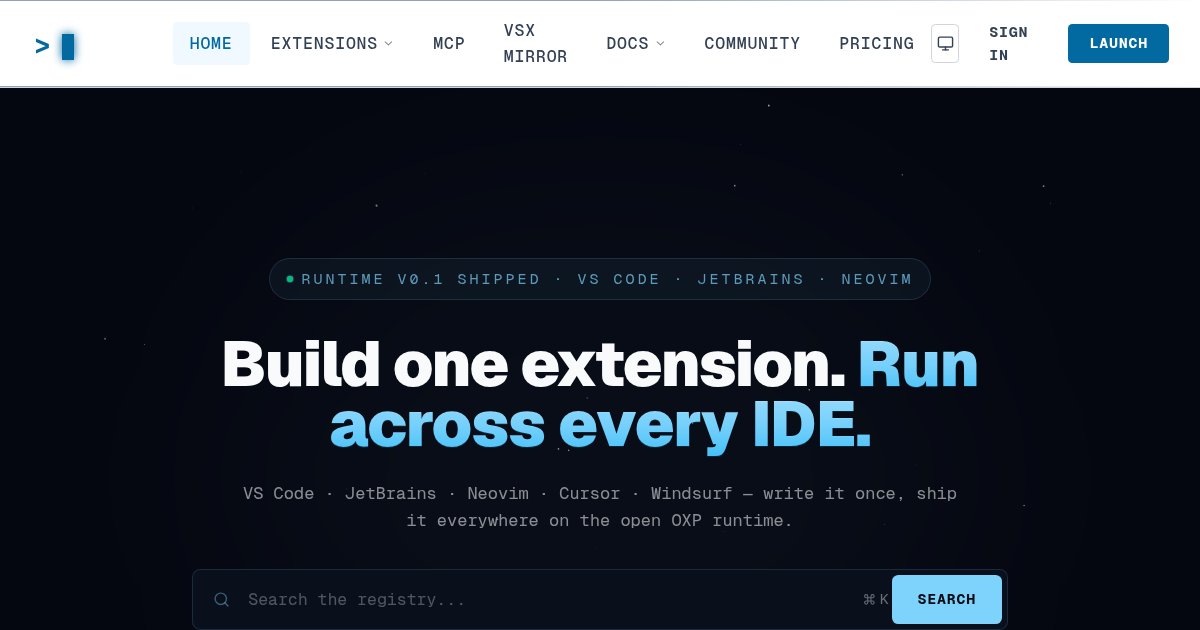The width and height of the screenshot is (1200, 630).
Task: Click the Launch button
Action: coord(1118,44)
